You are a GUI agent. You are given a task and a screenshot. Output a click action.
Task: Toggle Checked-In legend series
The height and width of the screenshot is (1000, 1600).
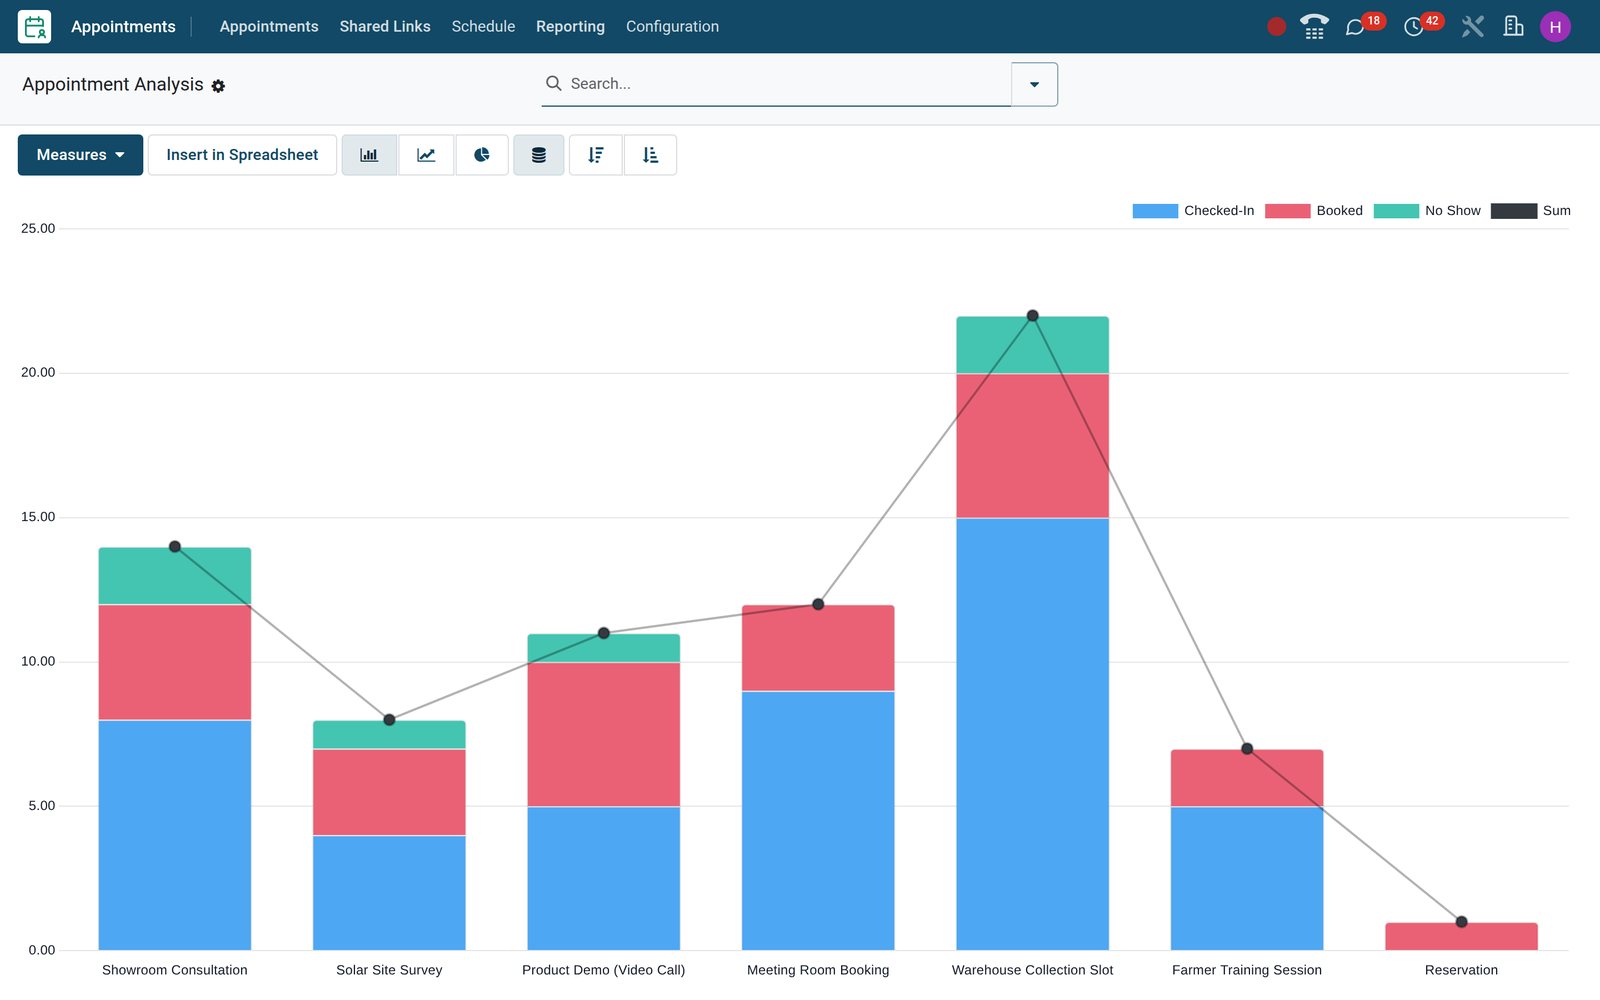pos(1193,211)
